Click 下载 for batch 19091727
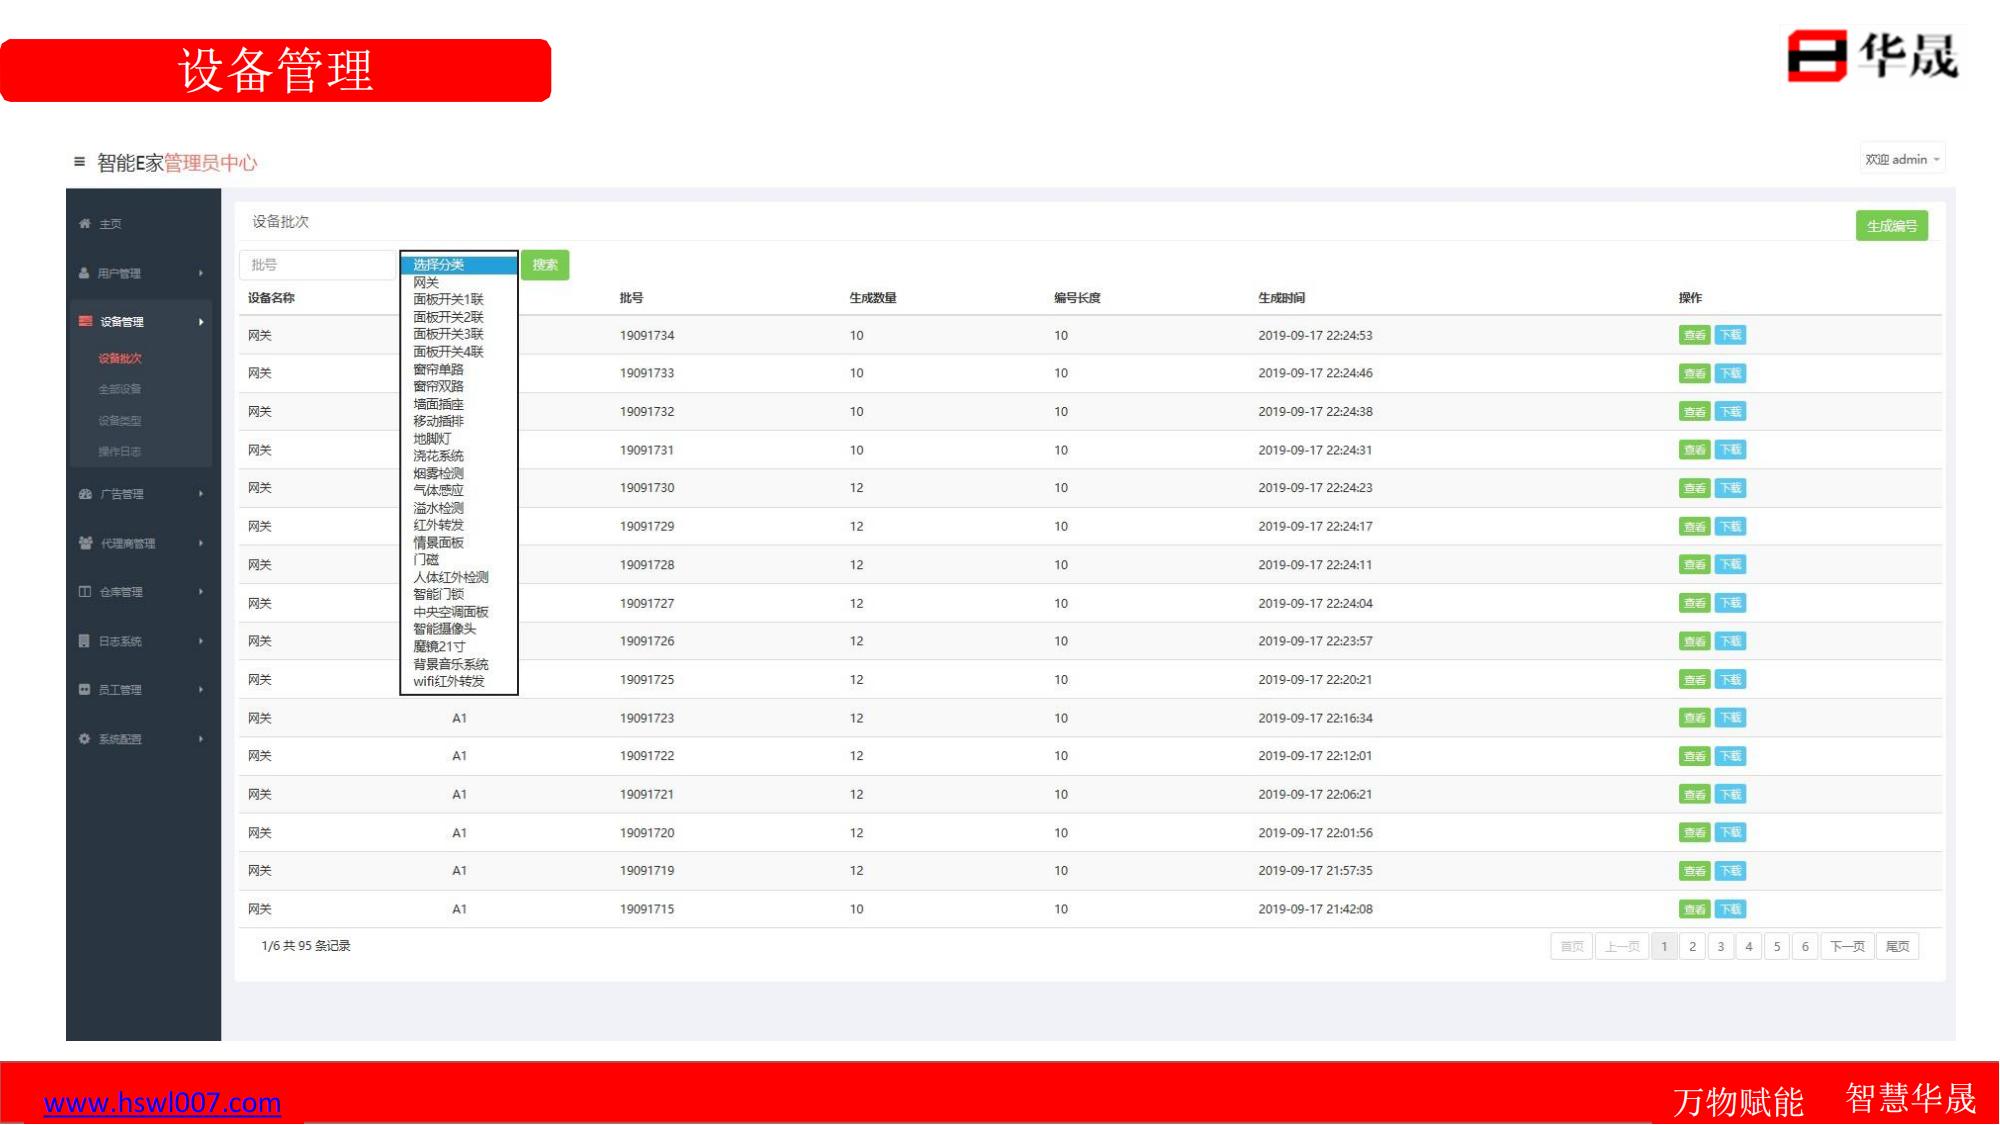Screen dimensions: 2000x1125 (1731, 603)
